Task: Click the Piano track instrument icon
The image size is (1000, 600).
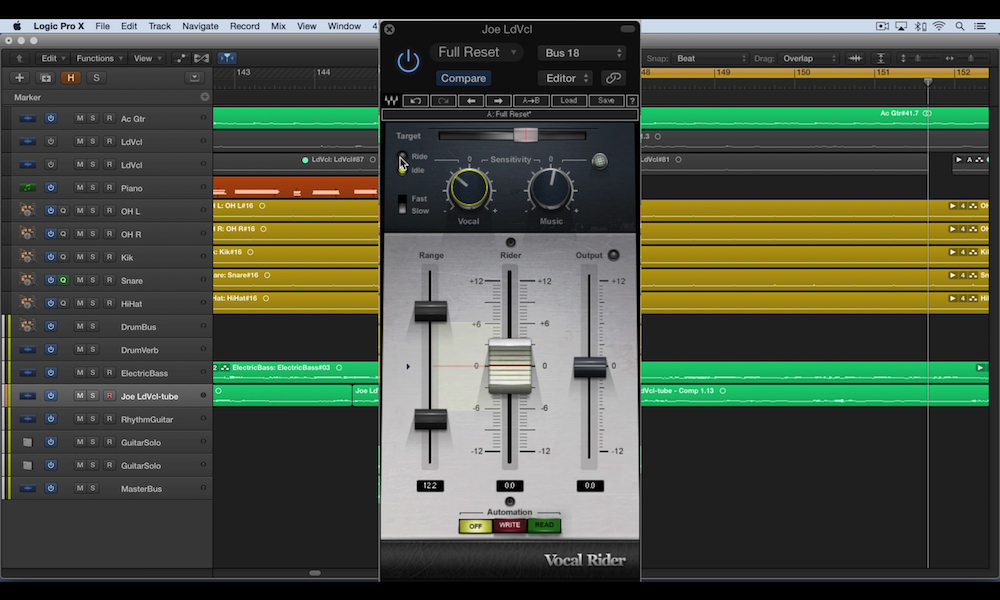Action: click(x=27, y=187)
